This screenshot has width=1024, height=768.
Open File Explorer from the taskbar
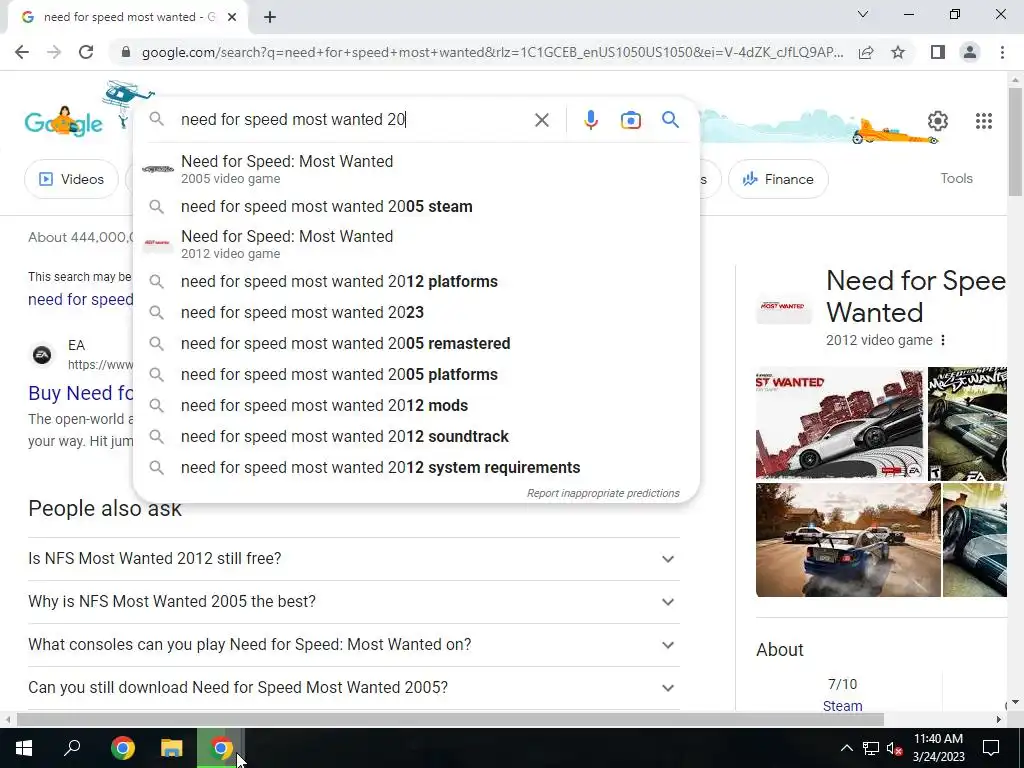point(172,748)
